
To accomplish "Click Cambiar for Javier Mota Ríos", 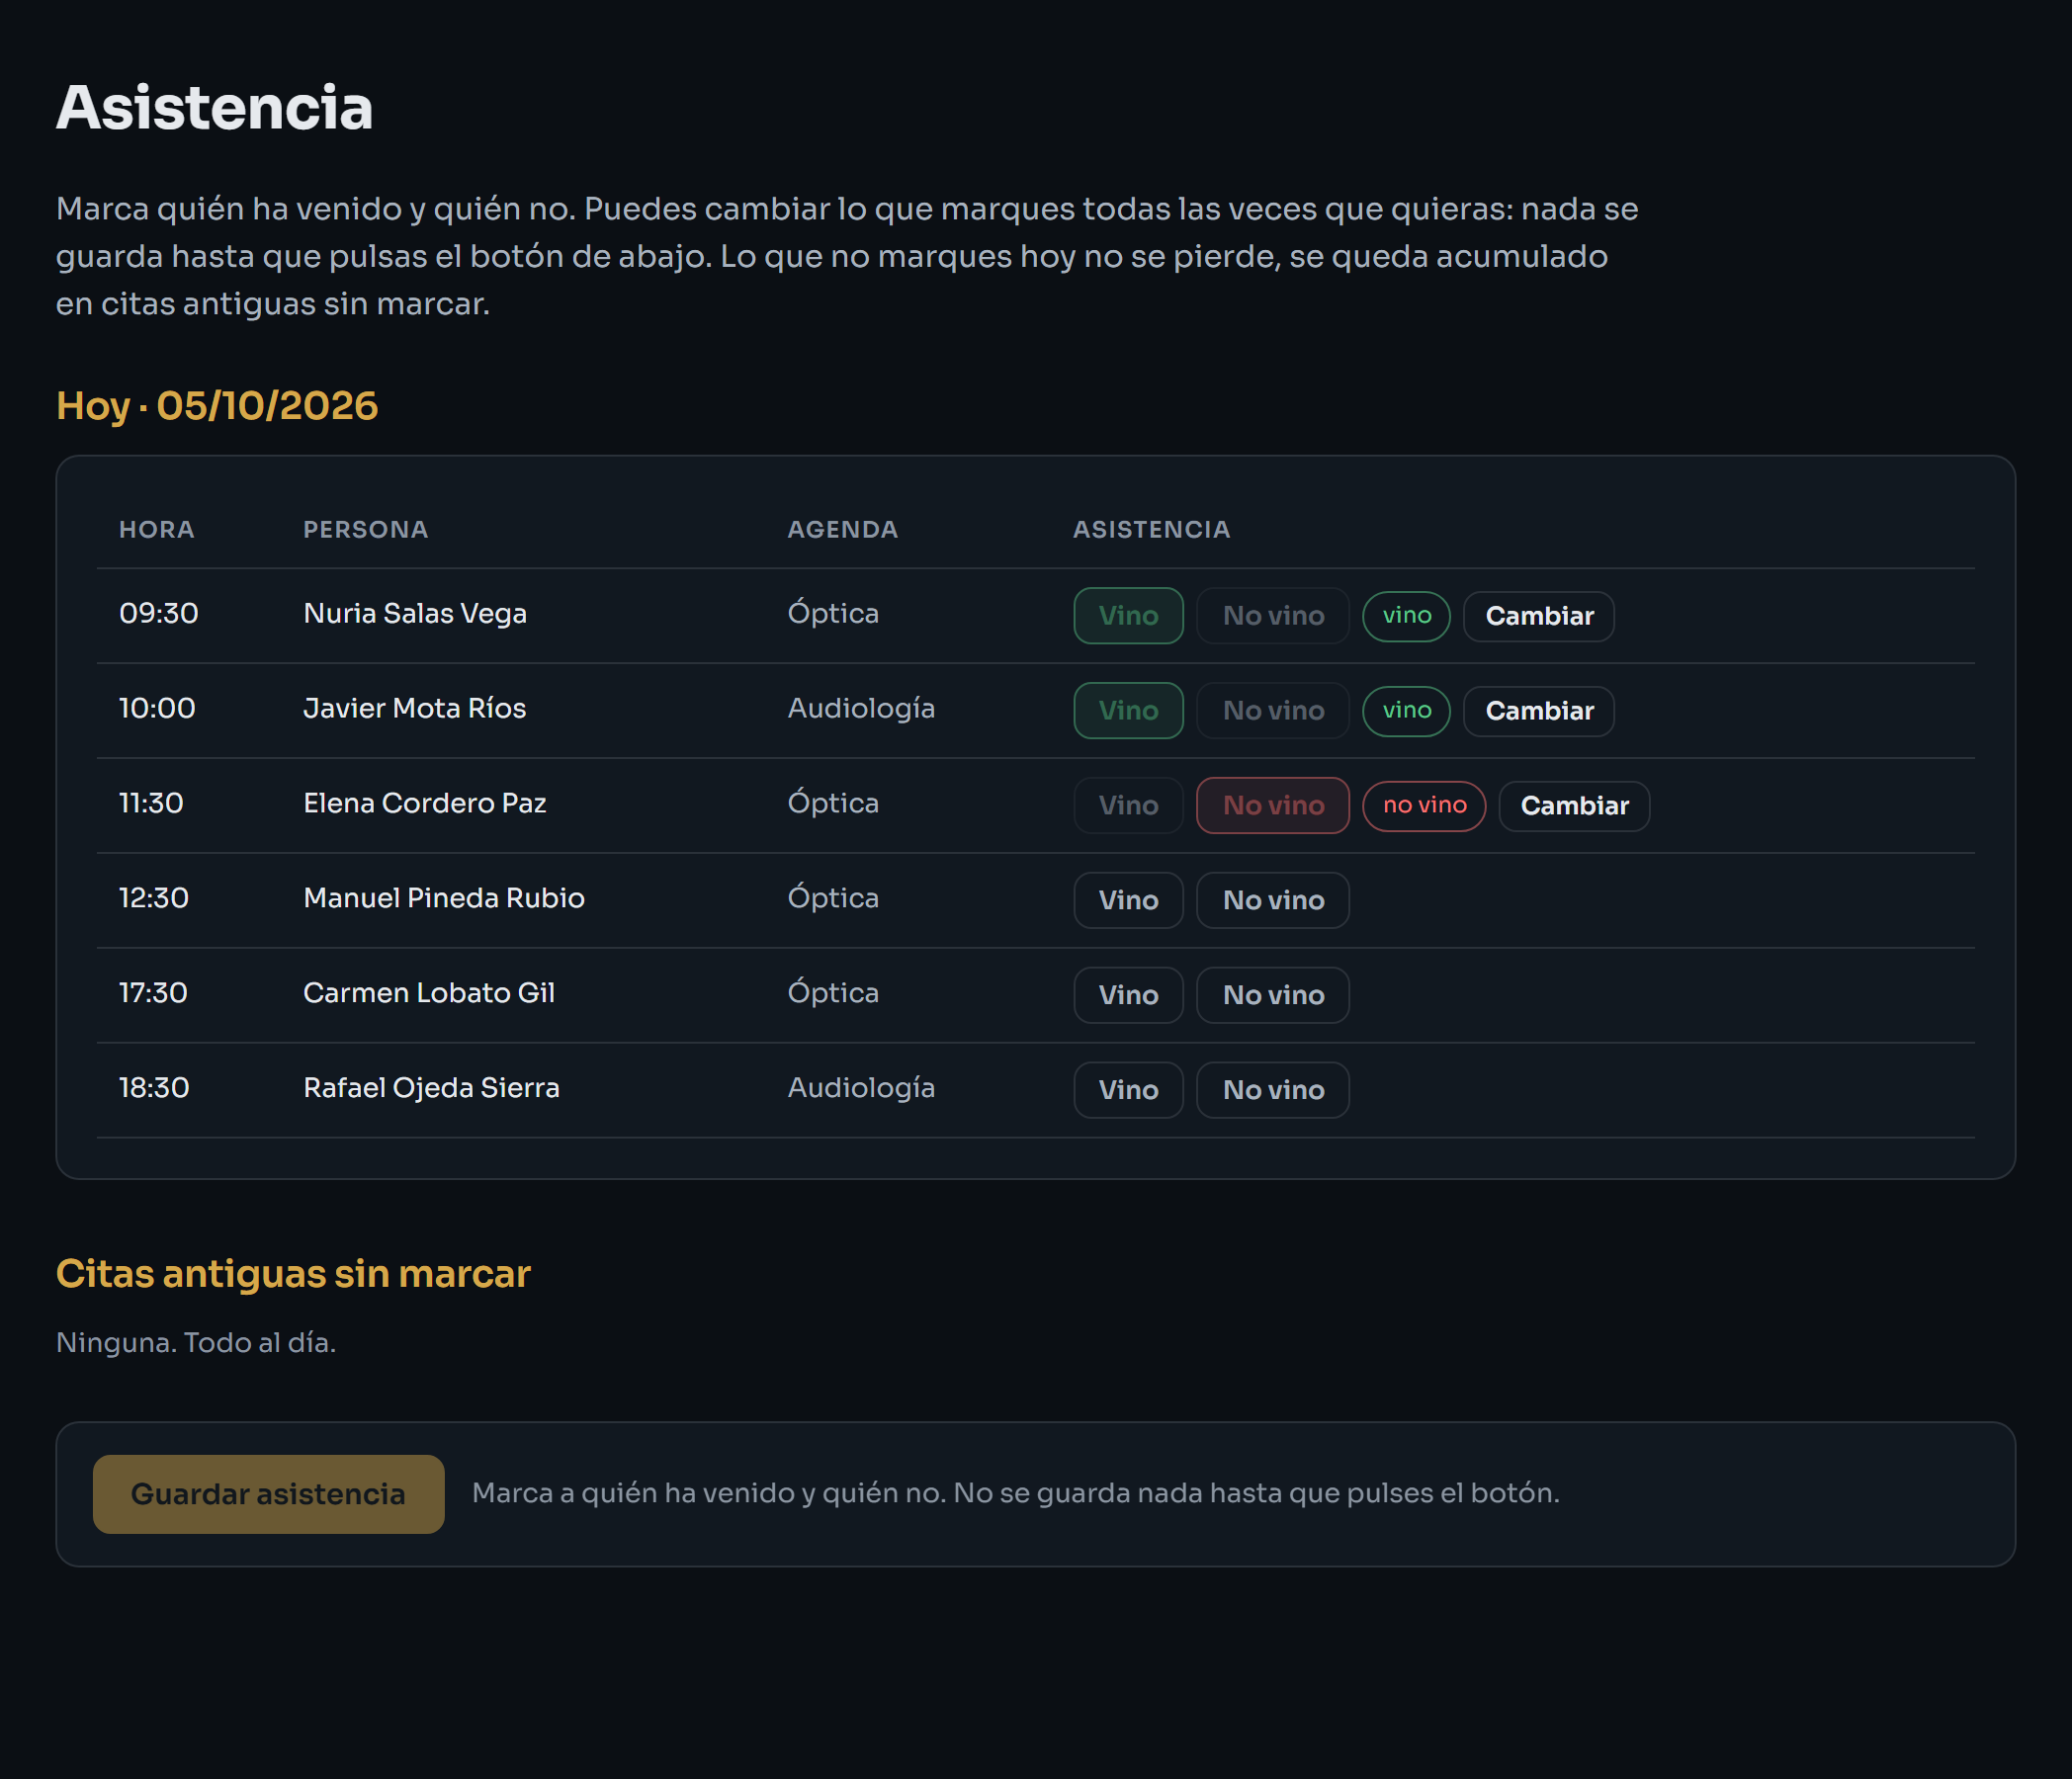I will [1538, 711].
